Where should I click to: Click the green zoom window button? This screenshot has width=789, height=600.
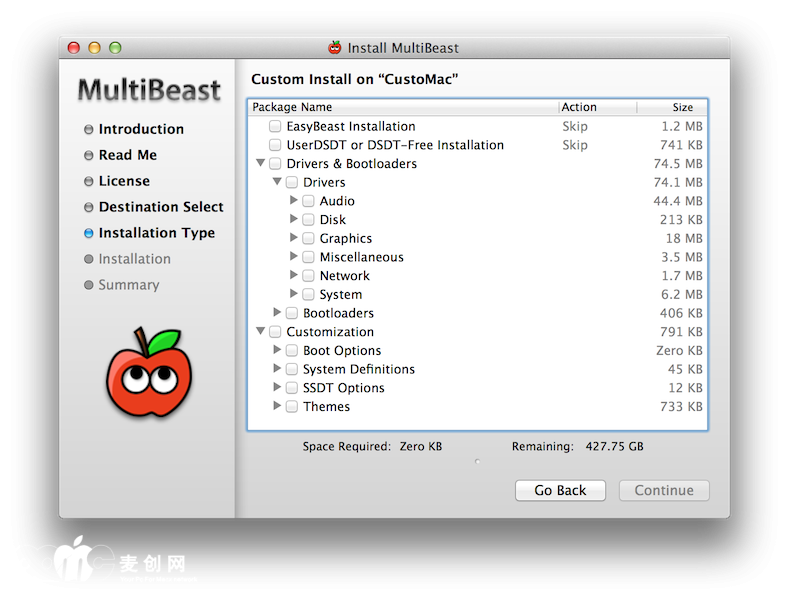pyautogui.click(x=115, y=47)
